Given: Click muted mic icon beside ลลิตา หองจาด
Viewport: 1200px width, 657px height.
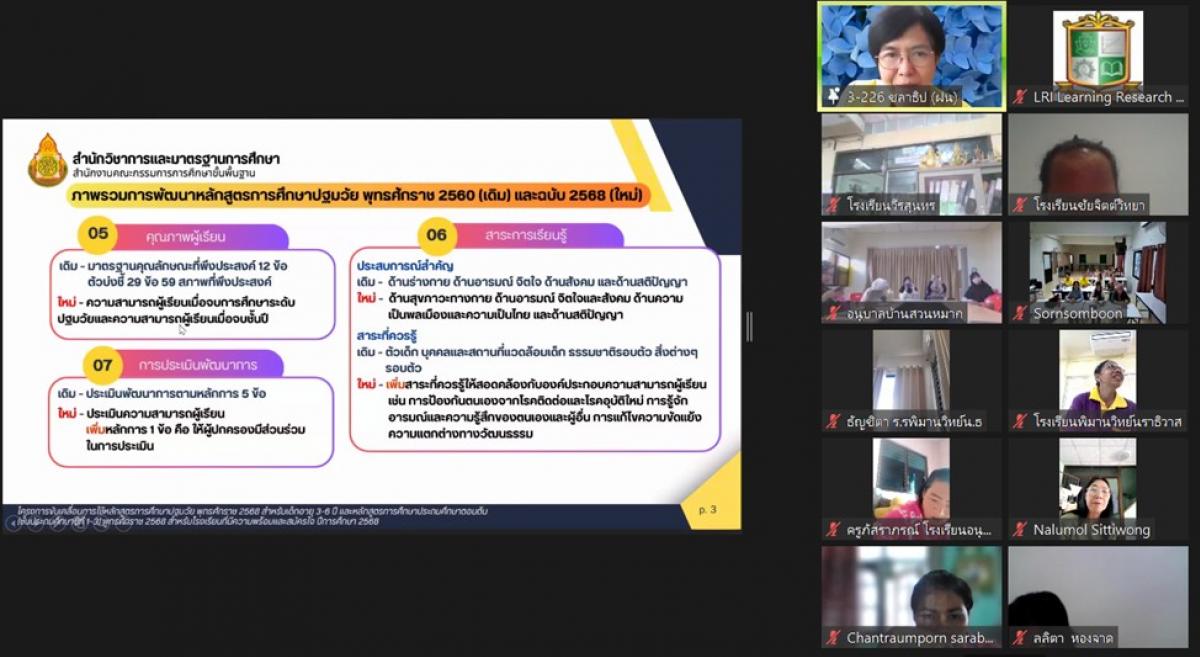Looking at the screenshot, I should [1020, 637].
